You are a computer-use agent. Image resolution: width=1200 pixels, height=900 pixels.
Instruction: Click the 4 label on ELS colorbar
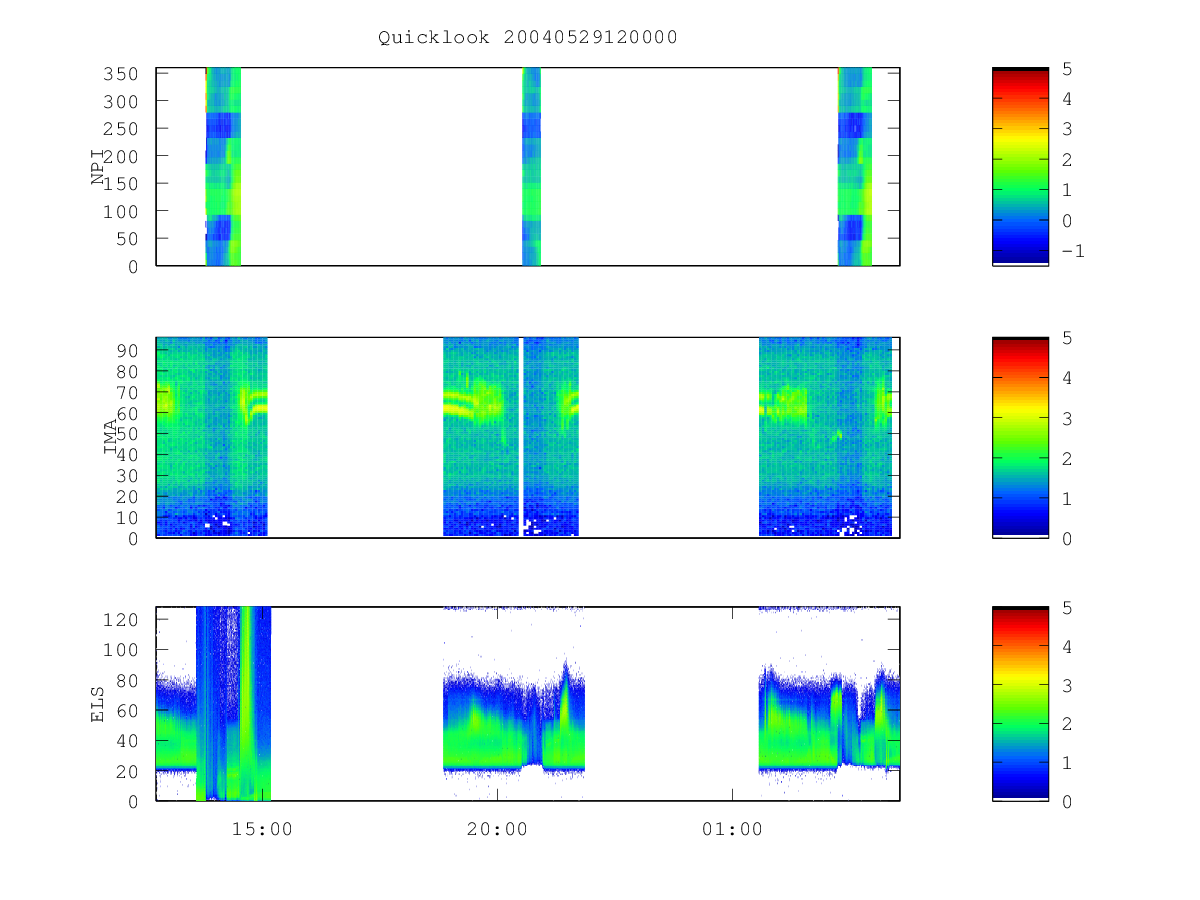1066,646
